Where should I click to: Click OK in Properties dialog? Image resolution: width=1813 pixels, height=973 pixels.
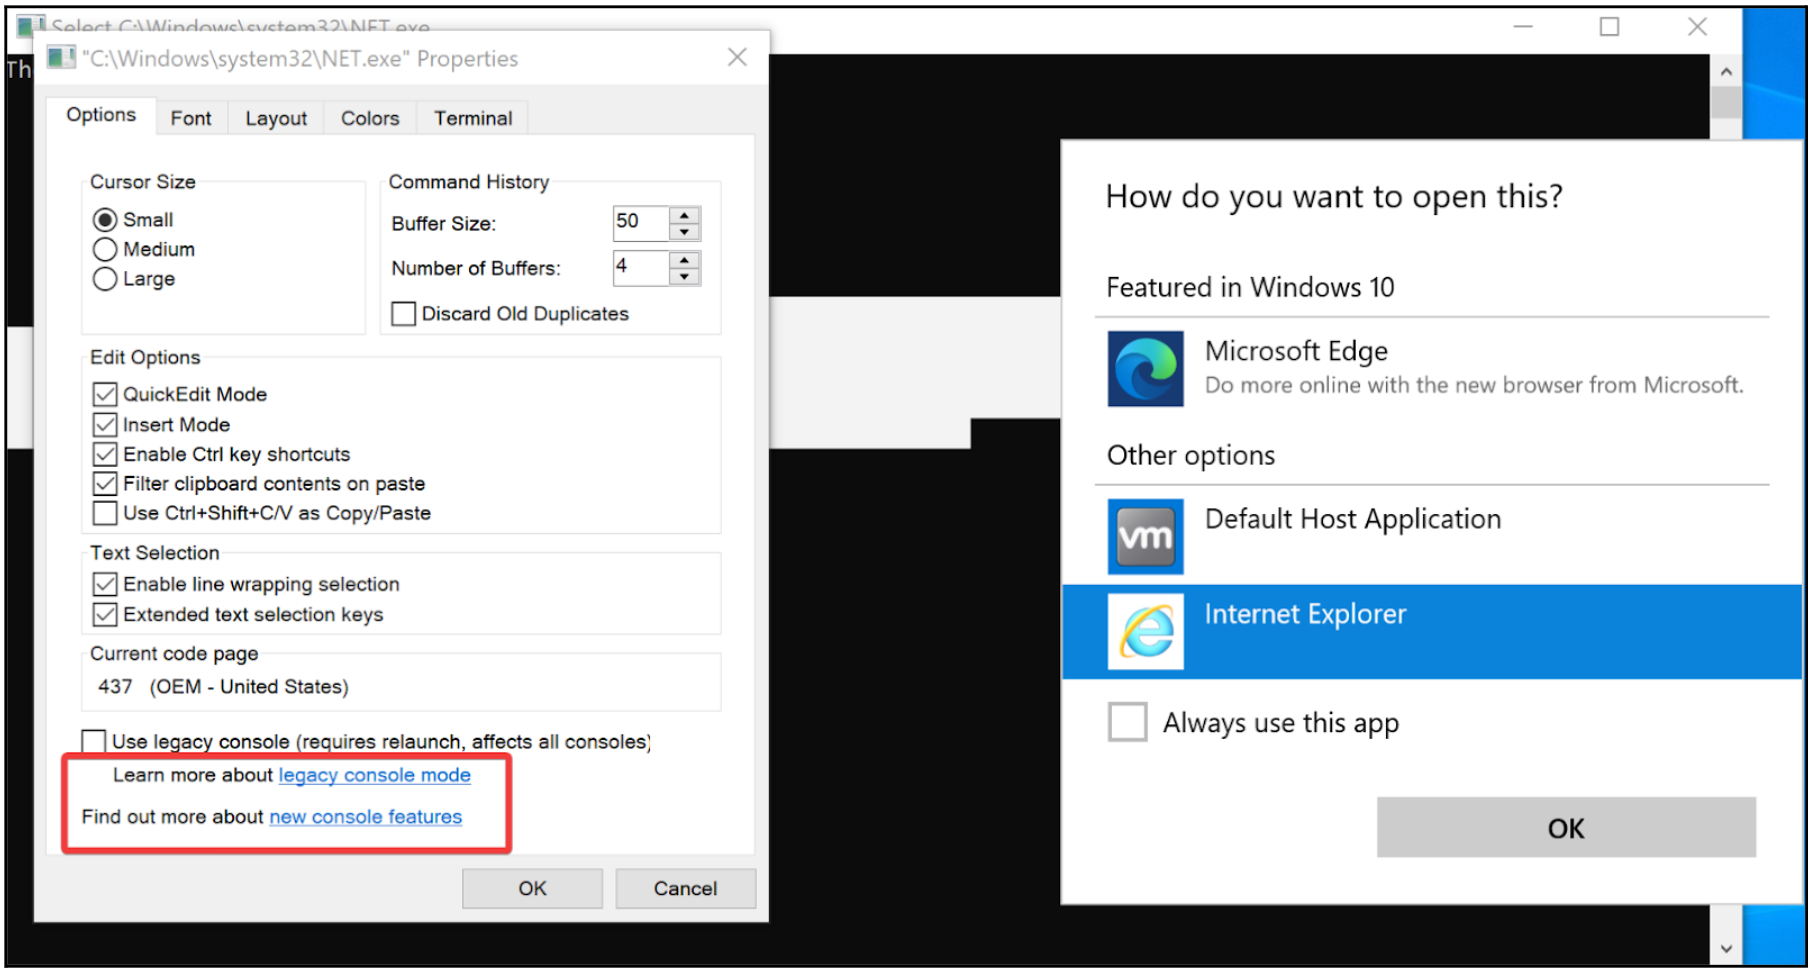coord(532,888)
